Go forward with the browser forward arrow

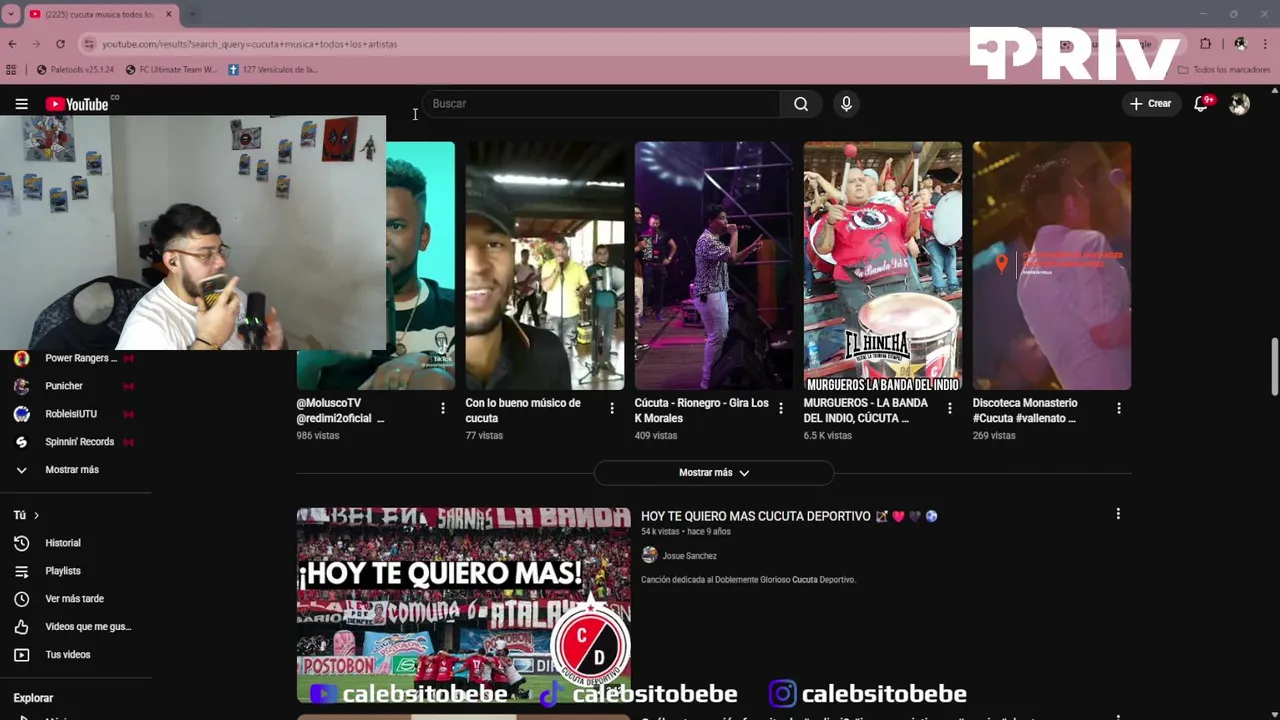[36, 44]
